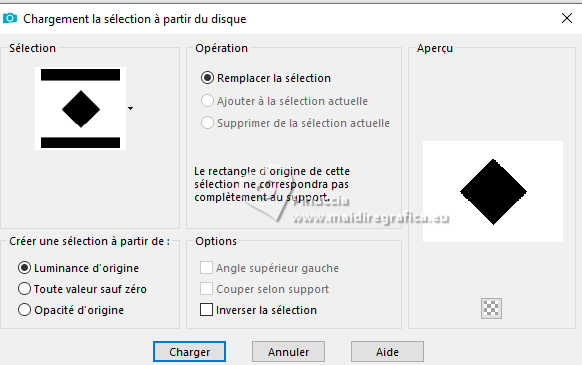
Task: Click the top black bar in selection thumbnail
Action: [81, 75]
